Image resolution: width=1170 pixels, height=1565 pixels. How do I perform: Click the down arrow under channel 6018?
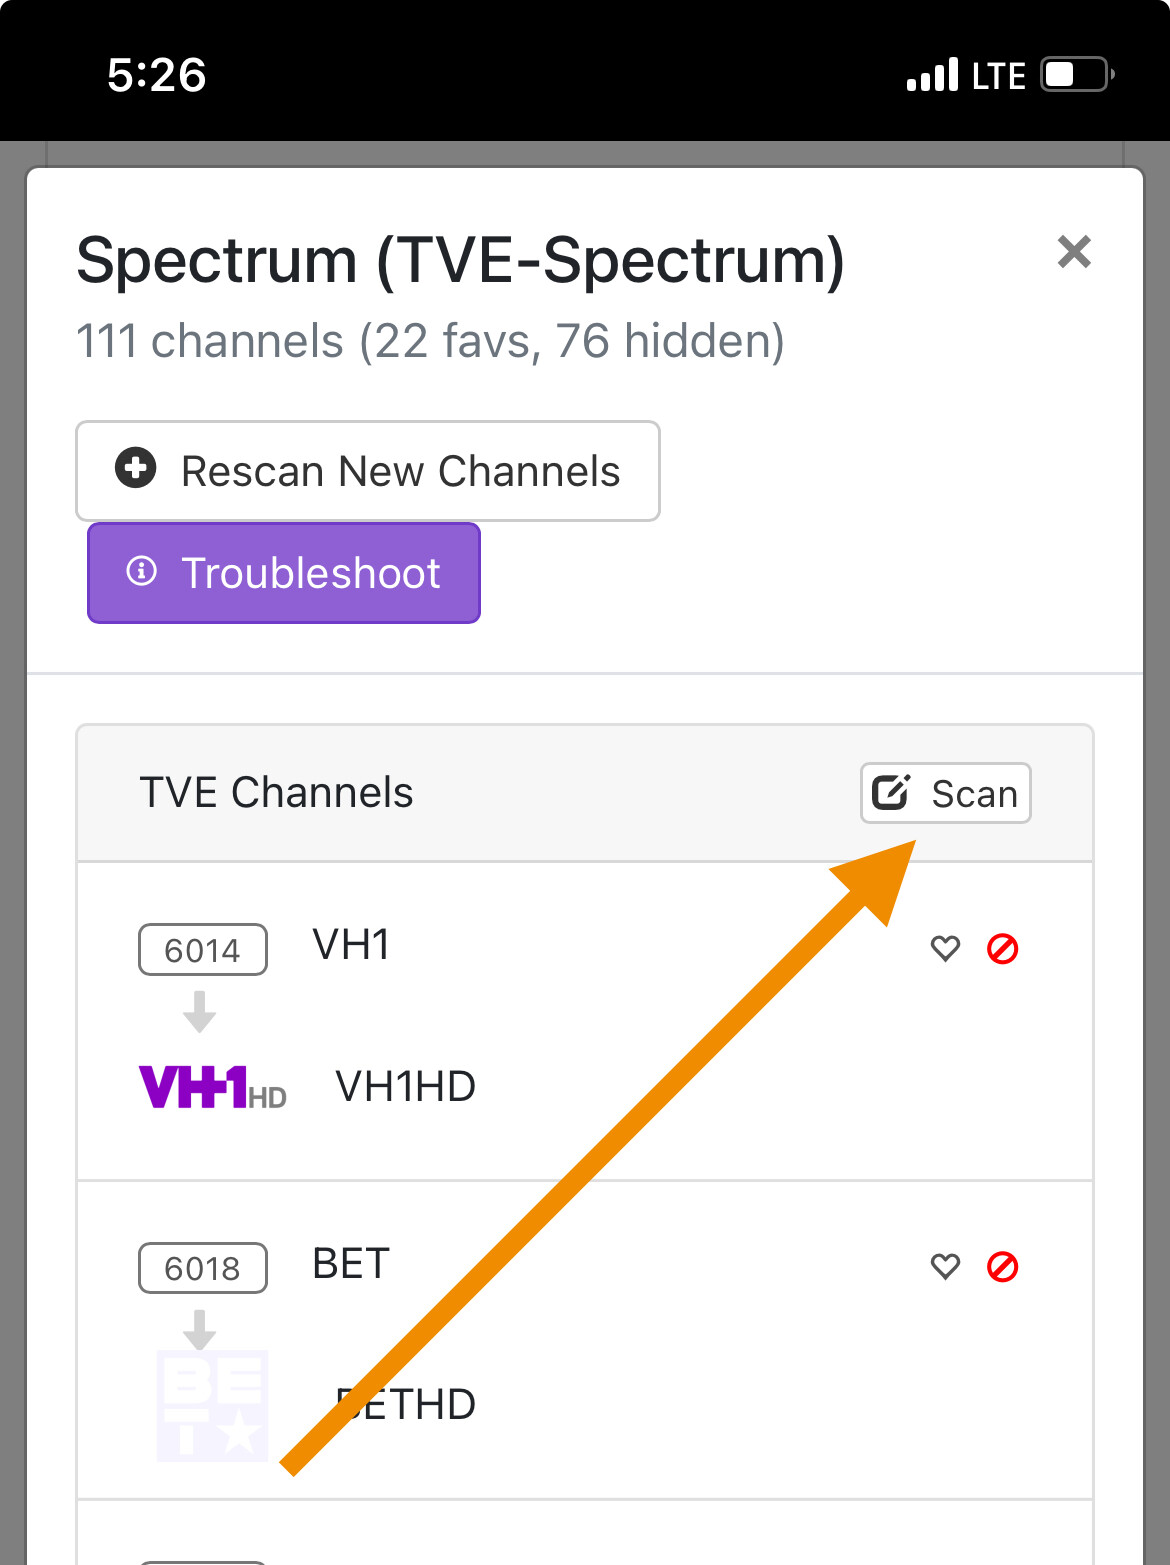[x=200, y=1329]
